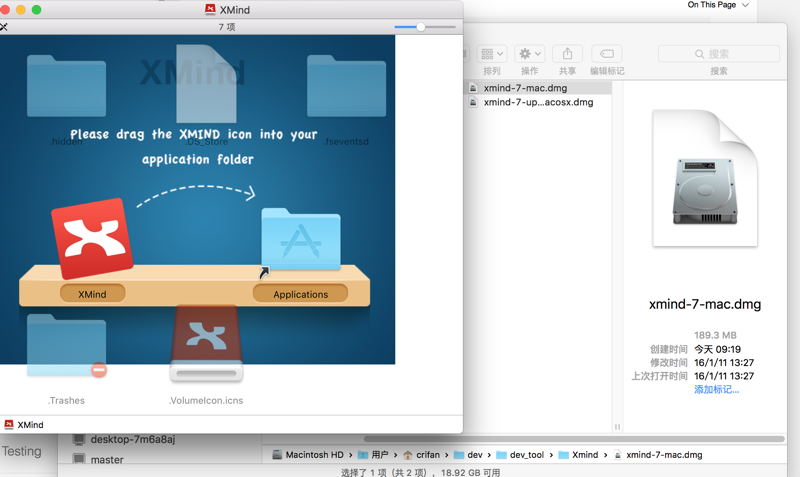The image size is (800, 477).
Task: Select the .Trashes folder icon
Action: (x=66, y=345)
